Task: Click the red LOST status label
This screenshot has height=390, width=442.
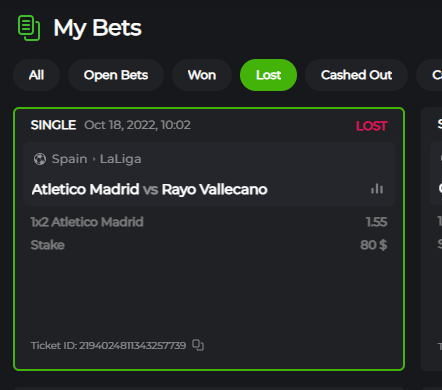Action: [372, 126]
